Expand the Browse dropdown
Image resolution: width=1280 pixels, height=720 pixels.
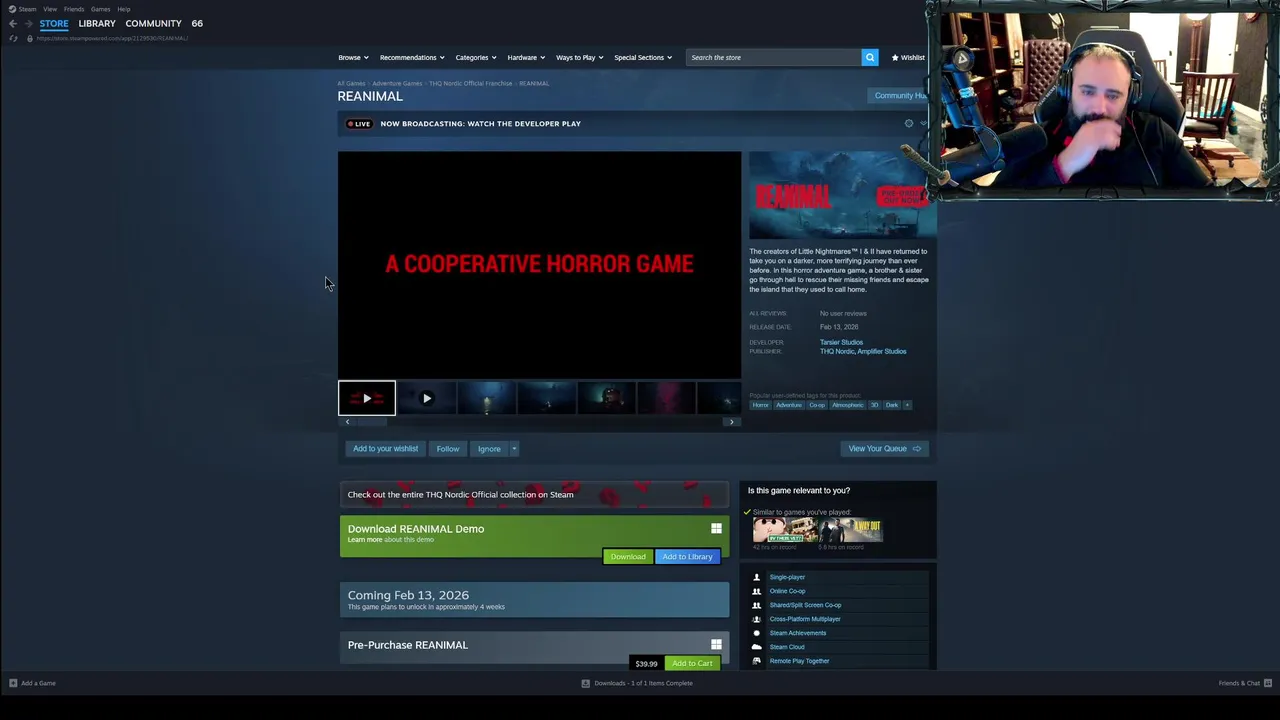(353, 57)
